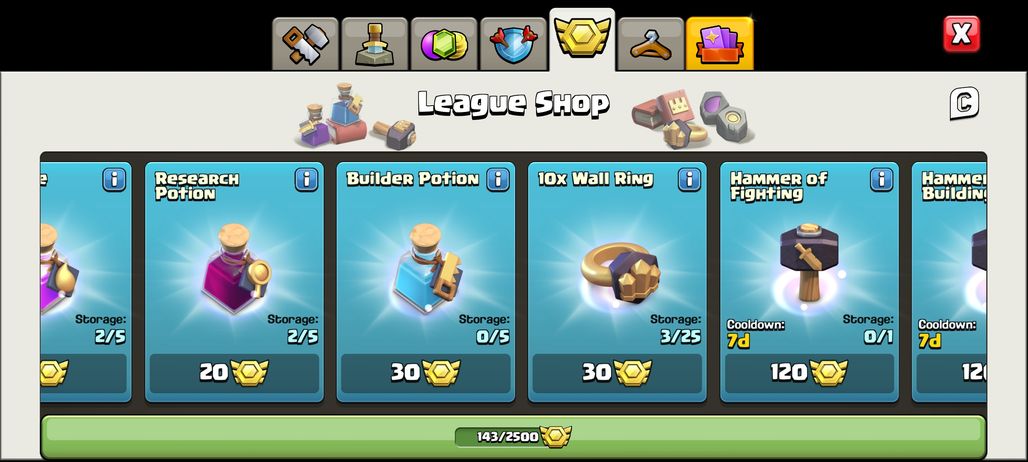
Task: Open the purple cards offers tab
Action: pyautogui.click(x=720, y=45)
